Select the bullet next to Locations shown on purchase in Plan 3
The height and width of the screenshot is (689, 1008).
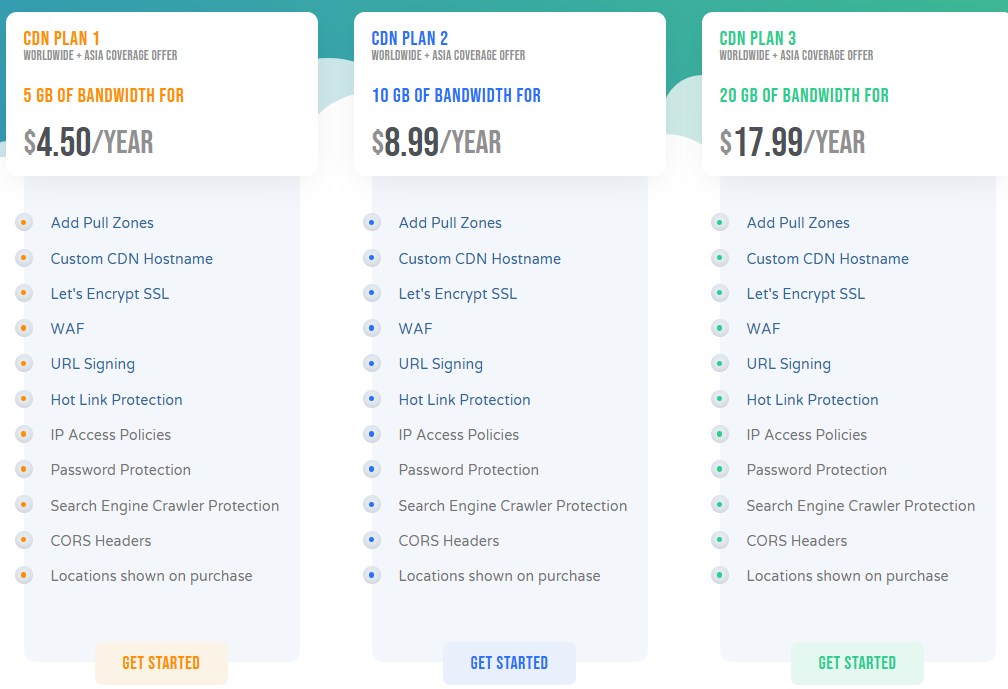(x=720, y=576)
